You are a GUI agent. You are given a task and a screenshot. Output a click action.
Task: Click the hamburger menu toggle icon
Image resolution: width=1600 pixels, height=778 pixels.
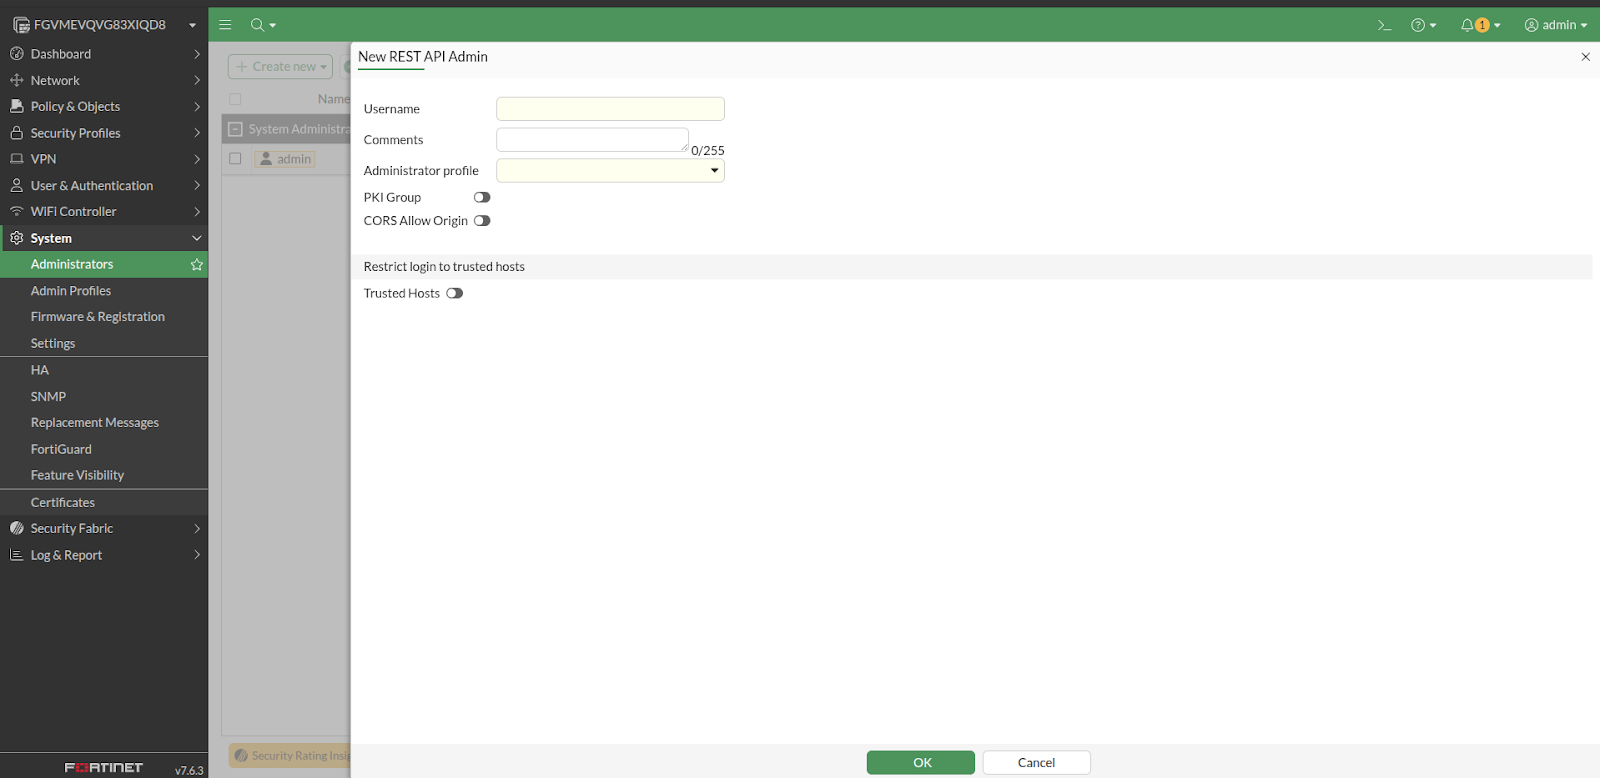(x=225, y=25)
